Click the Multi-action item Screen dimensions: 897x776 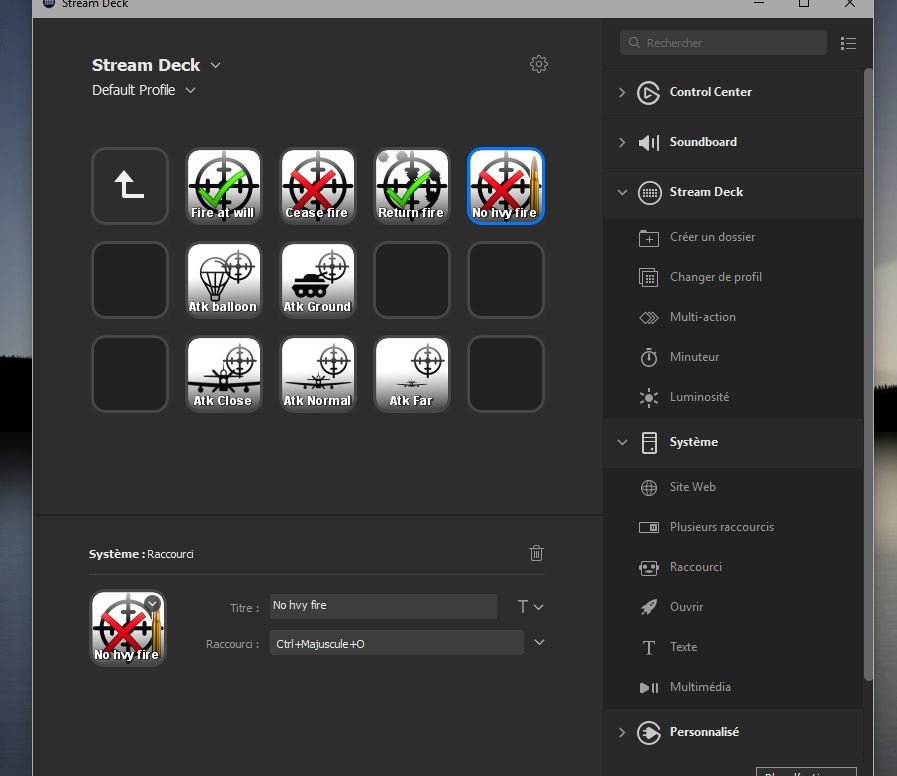pyautogui.click(x=734, y=317)
